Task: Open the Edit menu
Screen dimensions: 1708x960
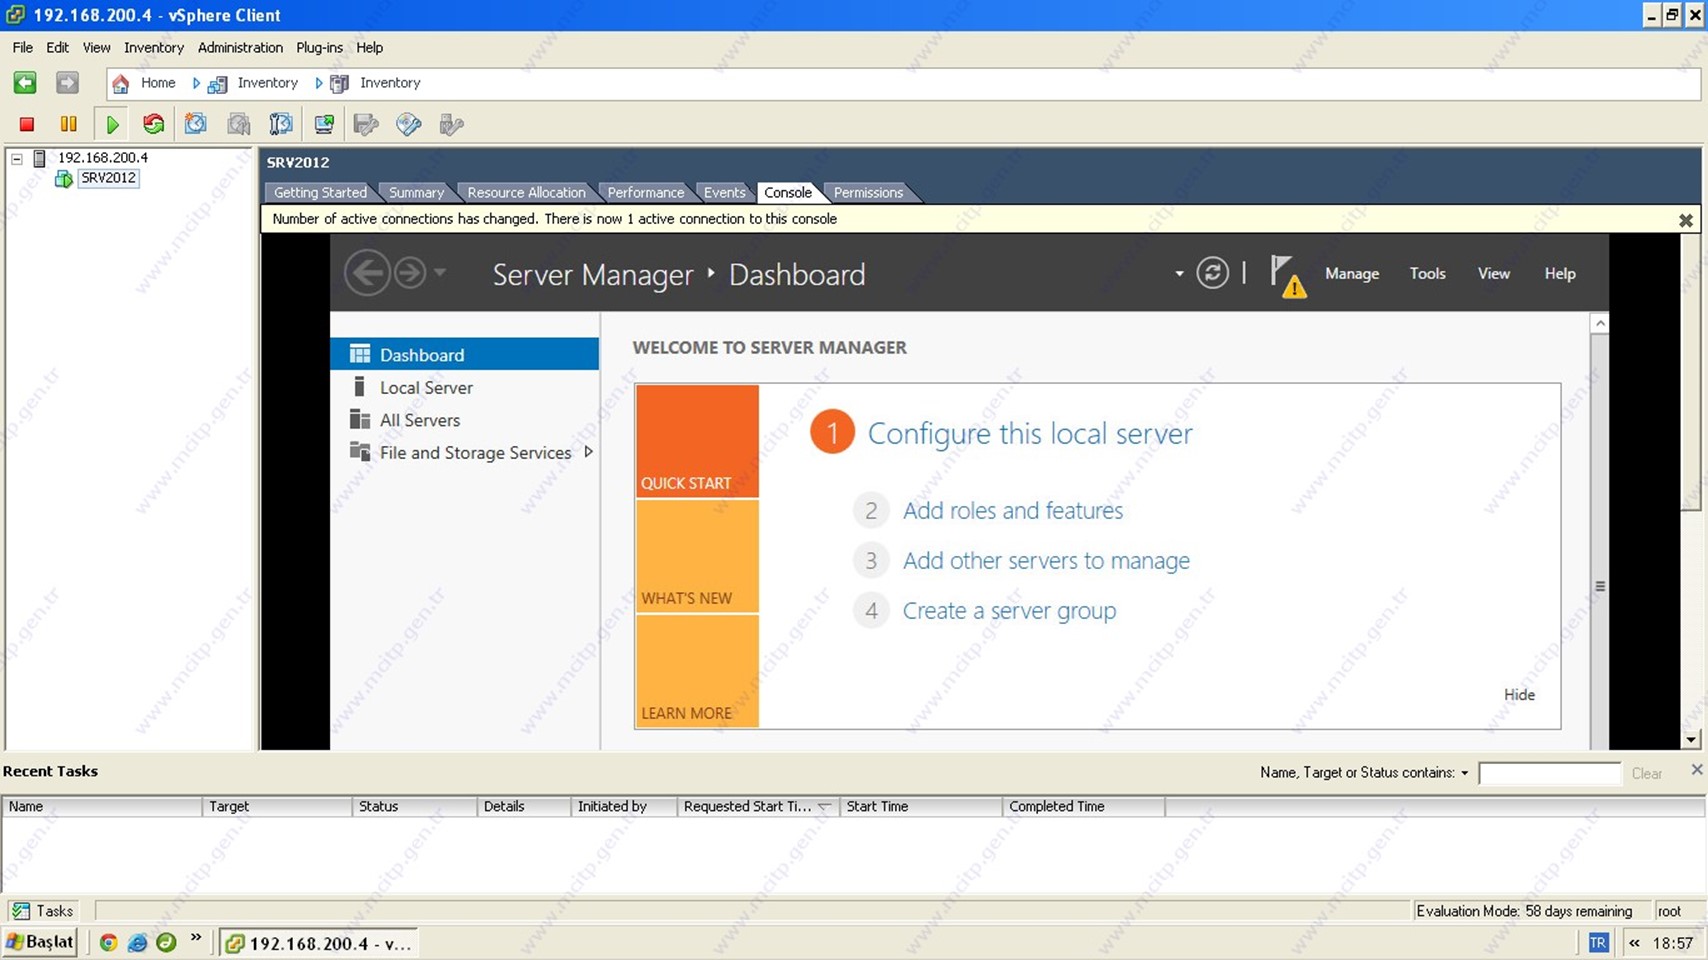Action: coord(57,47)
